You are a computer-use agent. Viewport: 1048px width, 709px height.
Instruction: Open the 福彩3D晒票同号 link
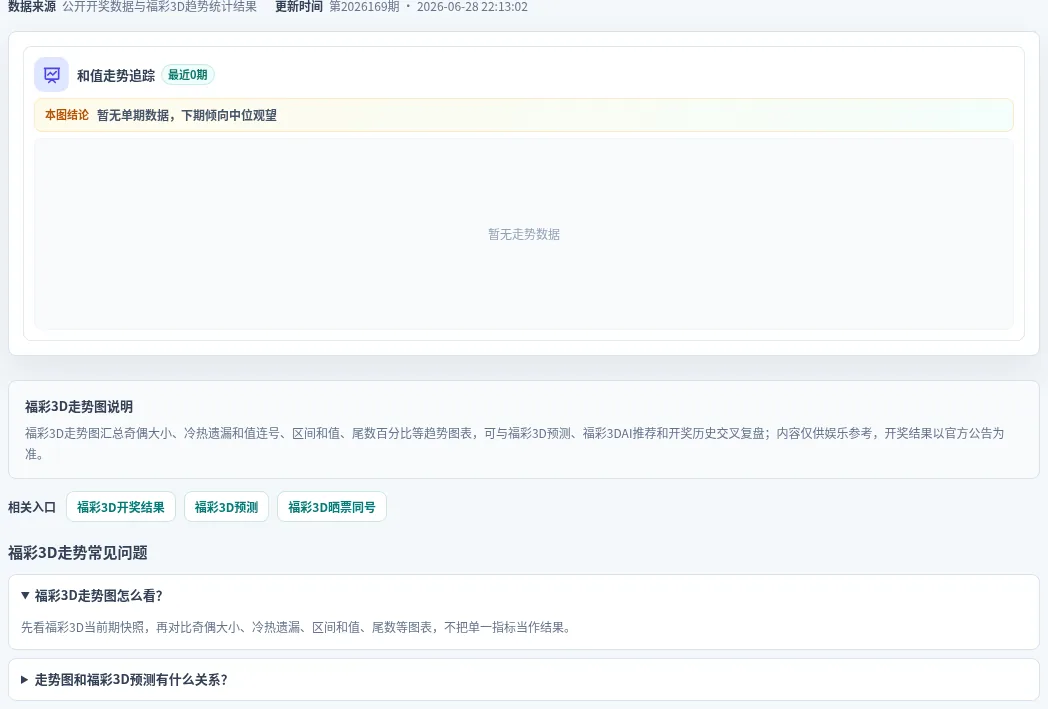(332, 507)
